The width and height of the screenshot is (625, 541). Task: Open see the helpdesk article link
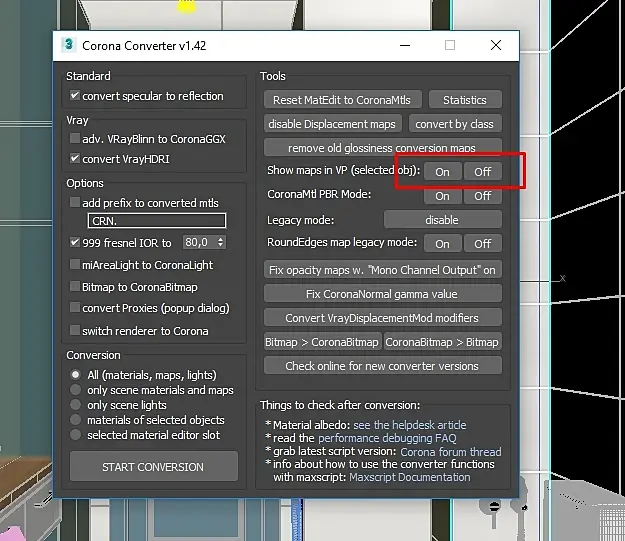point(410,425)
